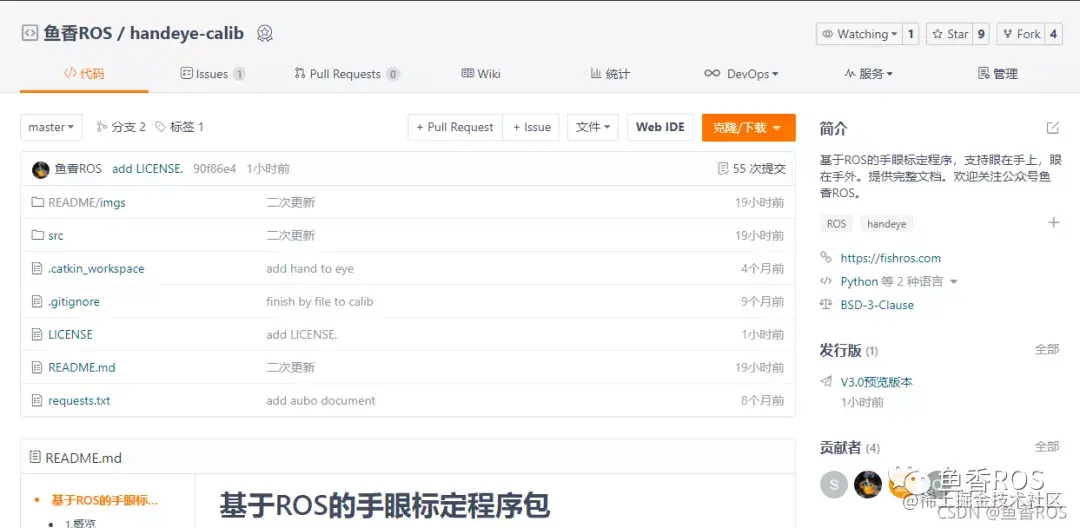Click the license scale icon beside BSD-3-Clause
This screenshot has height=528, width=1080.
pyautogui.click(x=826, y=304)
